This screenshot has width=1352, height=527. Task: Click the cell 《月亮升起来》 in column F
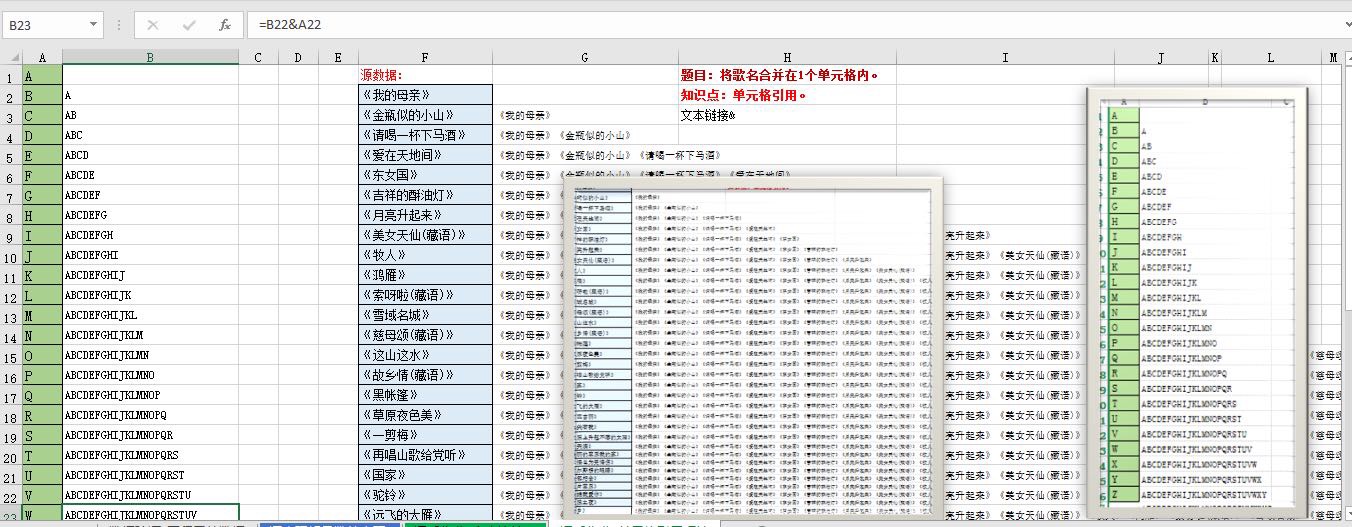(425, 215)
